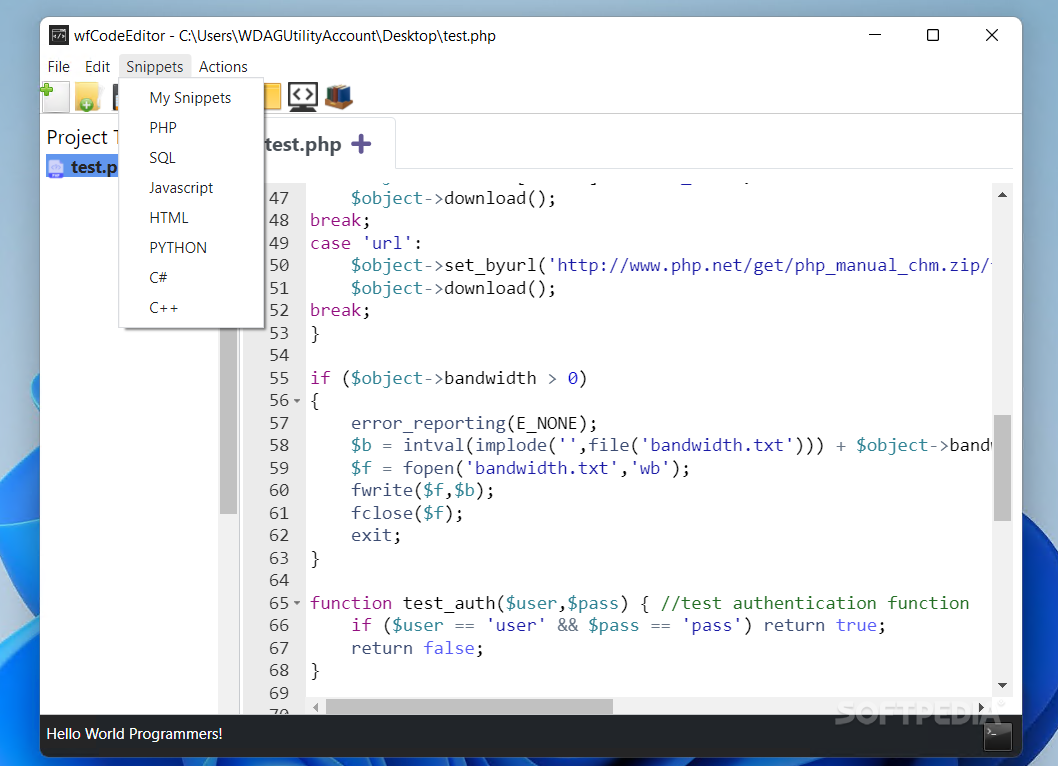The image size is (1058, 766).
Task: Click the New File toolbar icon
Action: tap(55, 97)
